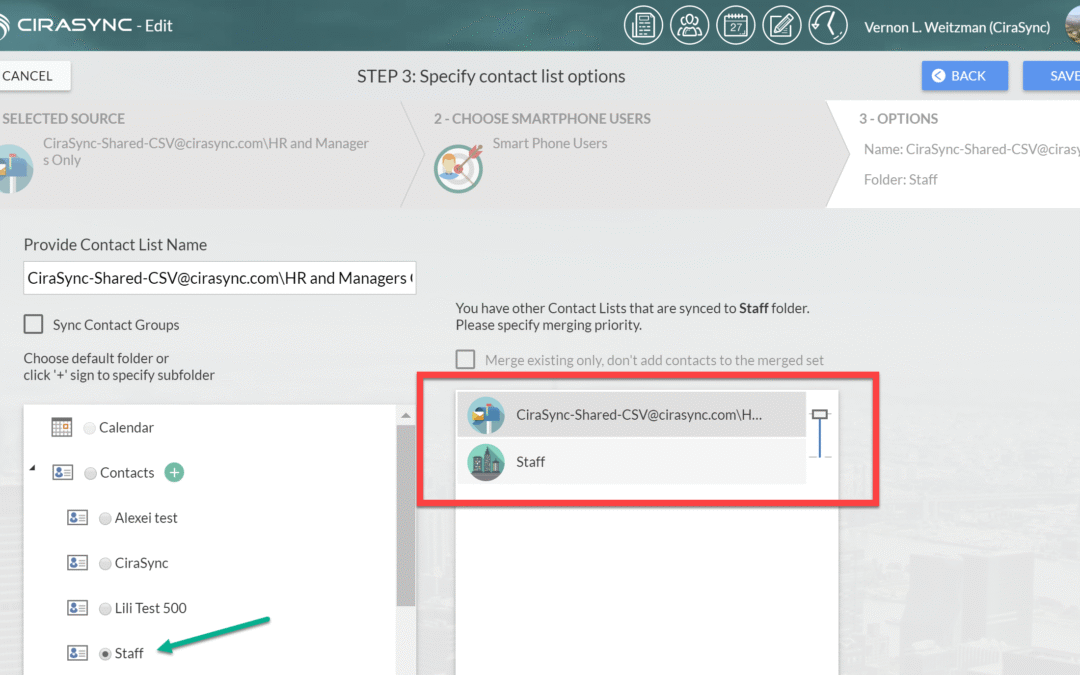Open the contact lists icon in the top toolbar

tap(643, 24)
